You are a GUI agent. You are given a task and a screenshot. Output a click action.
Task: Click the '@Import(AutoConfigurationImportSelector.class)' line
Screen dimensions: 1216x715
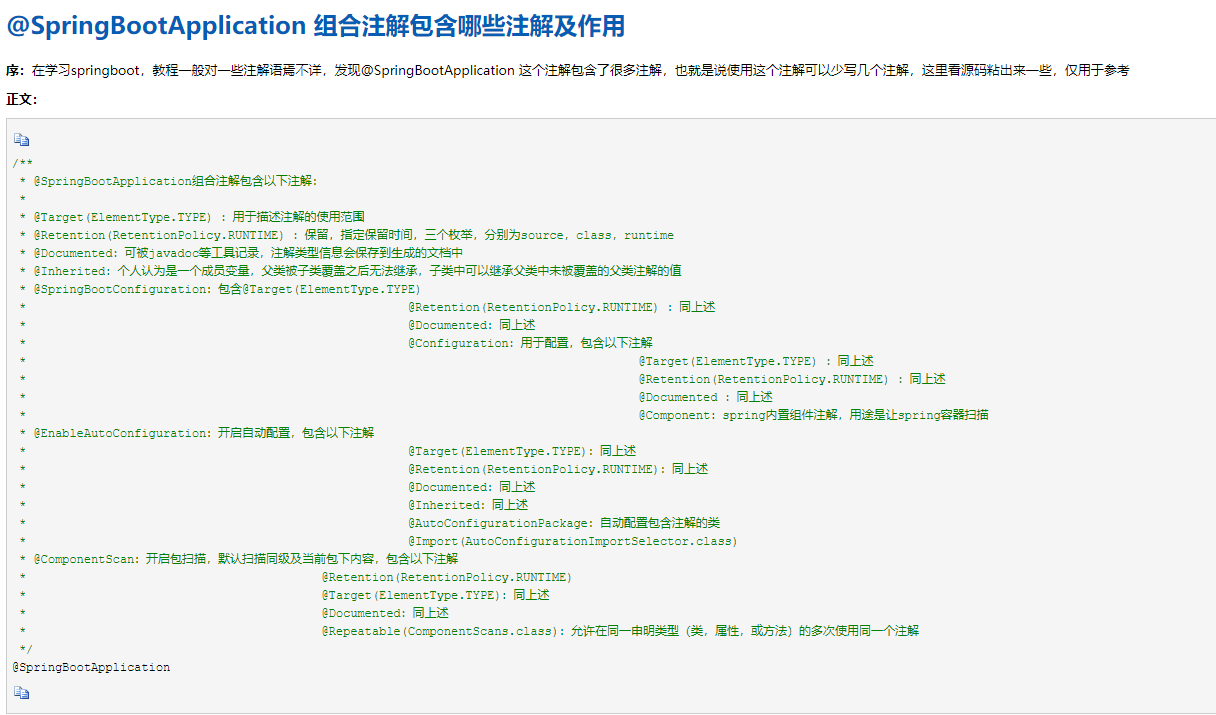pyautogui.click(x=573, y=541)
